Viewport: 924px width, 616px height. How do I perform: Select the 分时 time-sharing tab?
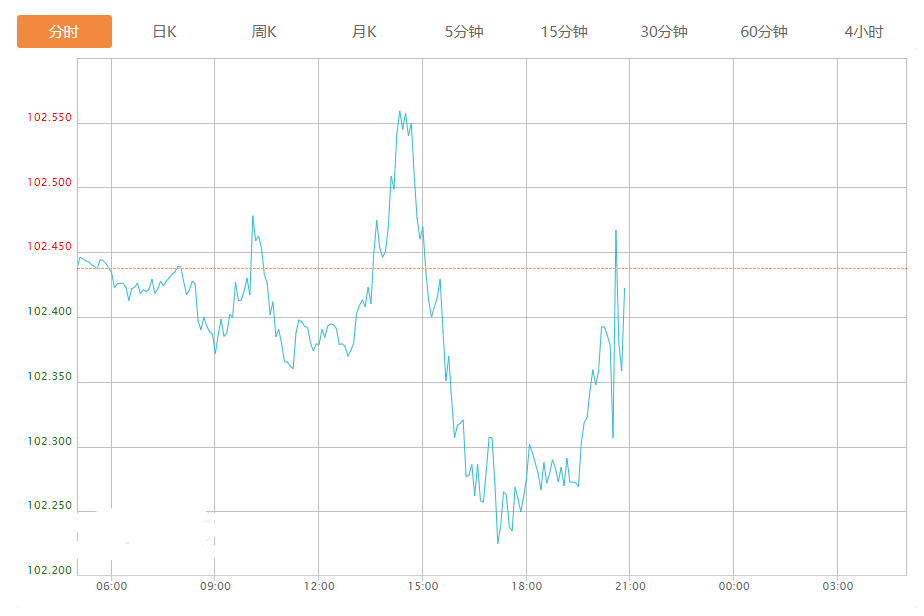click(64, 31)
